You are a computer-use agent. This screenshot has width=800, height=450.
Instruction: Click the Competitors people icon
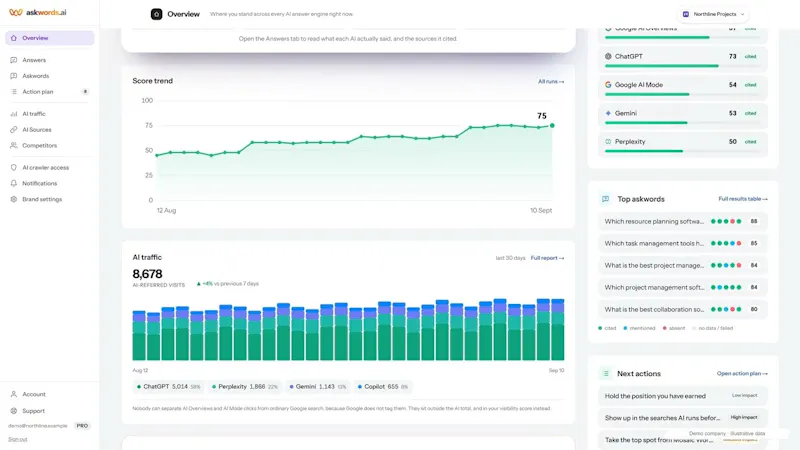pos(14,145)
